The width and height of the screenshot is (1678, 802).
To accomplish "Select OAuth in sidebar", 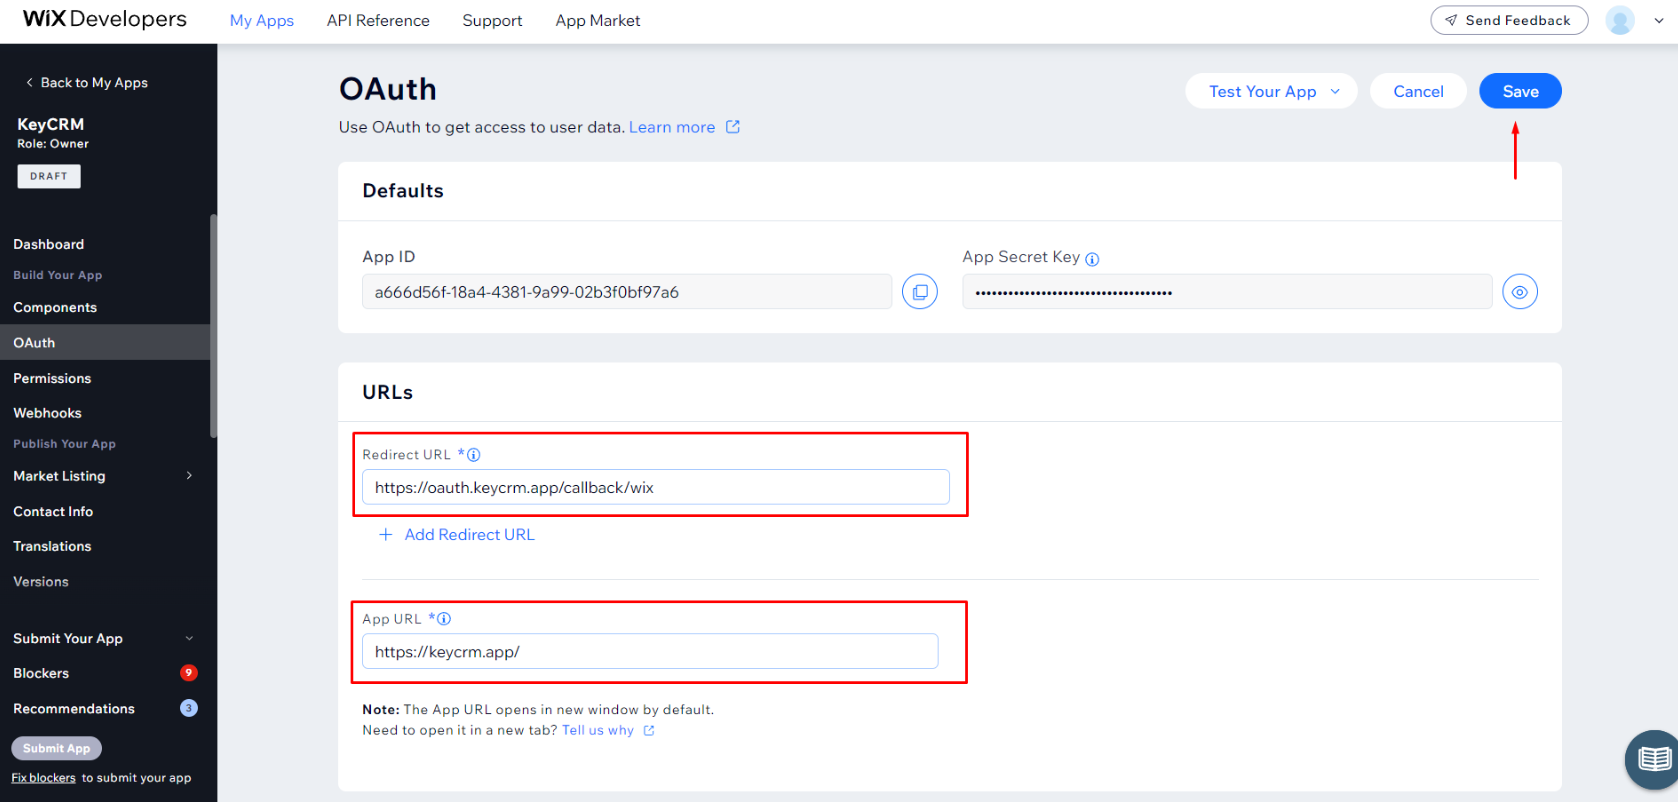I will (105, 342).
